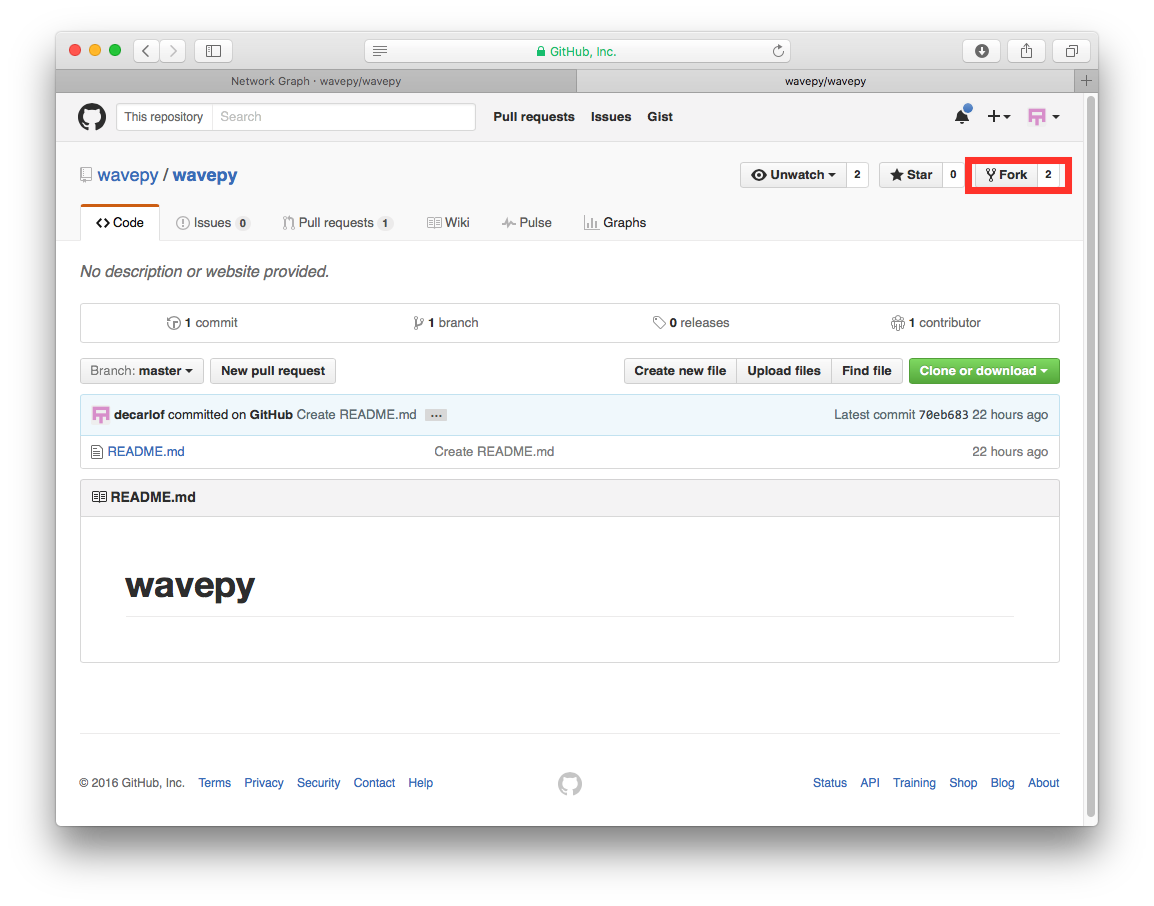This screenshot has height=906, width=1154.
Task: Click in the repository Search field
Action: pos(344,116)
